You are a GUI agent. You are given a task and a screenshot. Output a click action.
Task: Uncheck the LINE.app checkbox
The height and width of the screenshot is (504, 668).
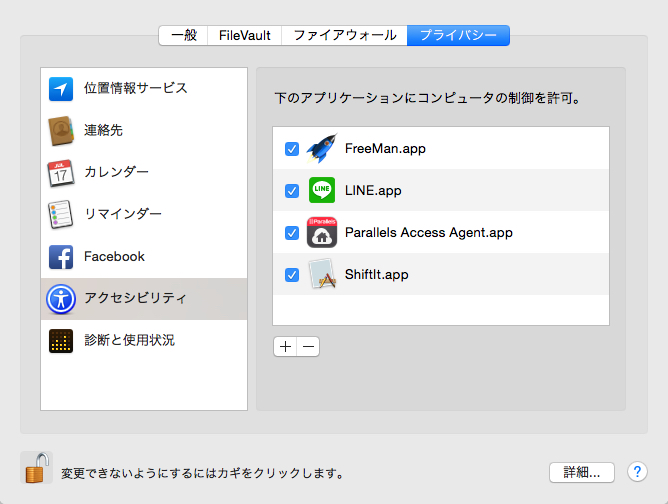(x=292, y=191)
